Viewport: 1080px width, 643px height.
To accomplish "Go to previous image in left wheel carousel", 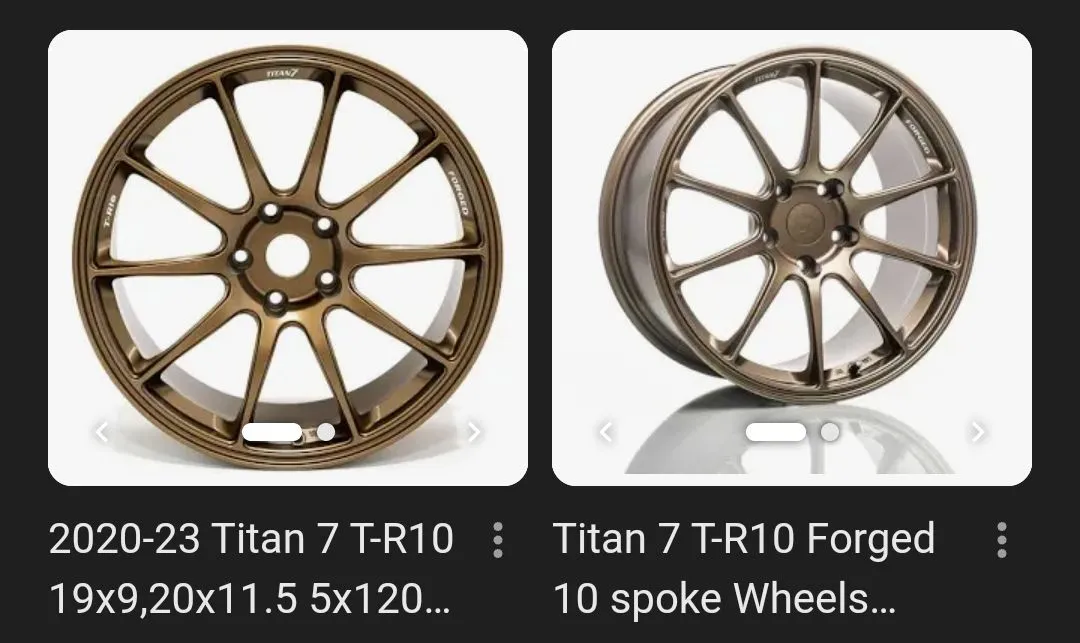I will [101, 432].
